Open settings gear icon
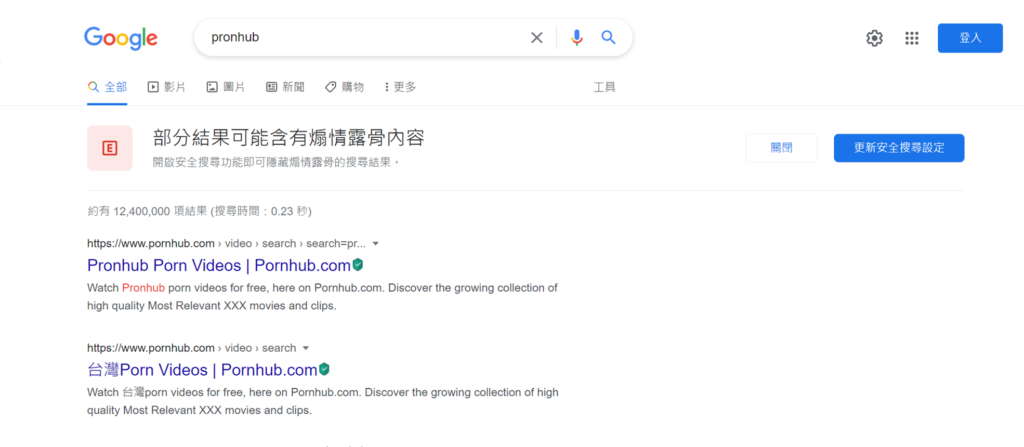The height and width of the screenshot is (447, 1024). click(x=874, y=38)
